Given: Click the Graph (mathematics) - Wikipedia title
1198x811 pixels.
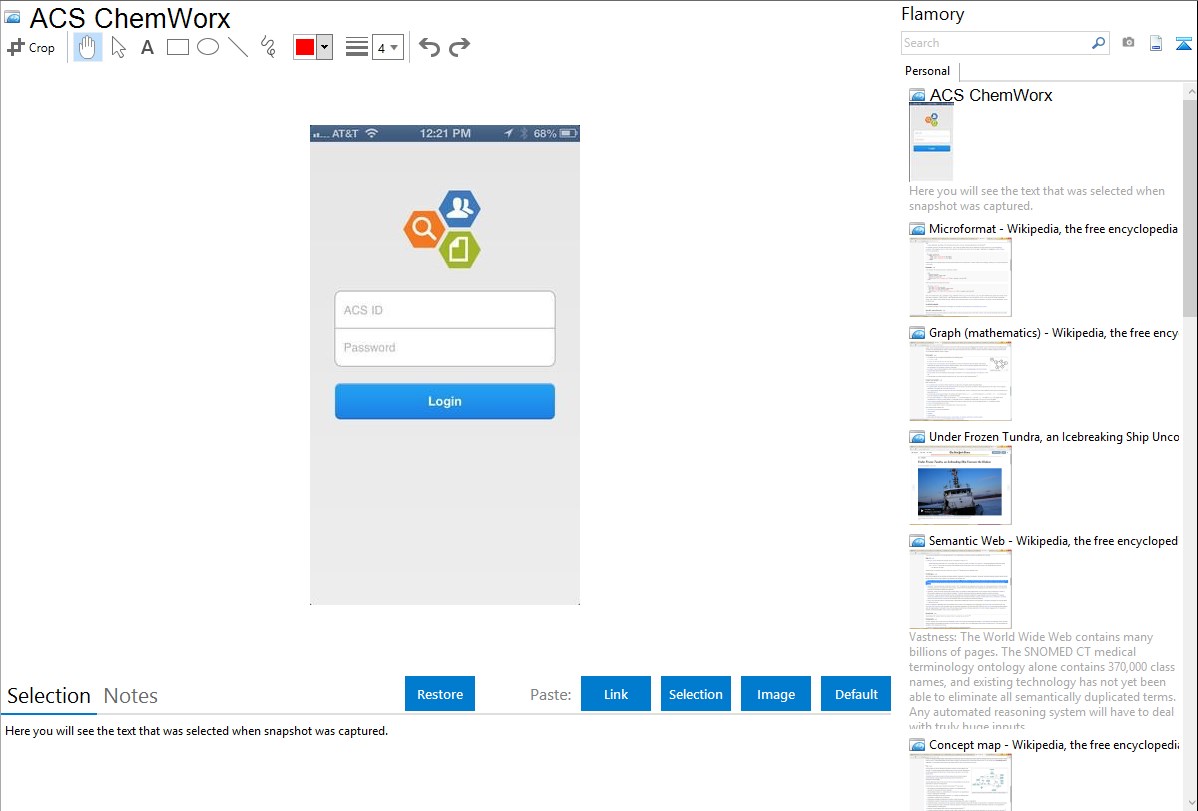Looking at the screenshot, I should (x=1053, y=333).
